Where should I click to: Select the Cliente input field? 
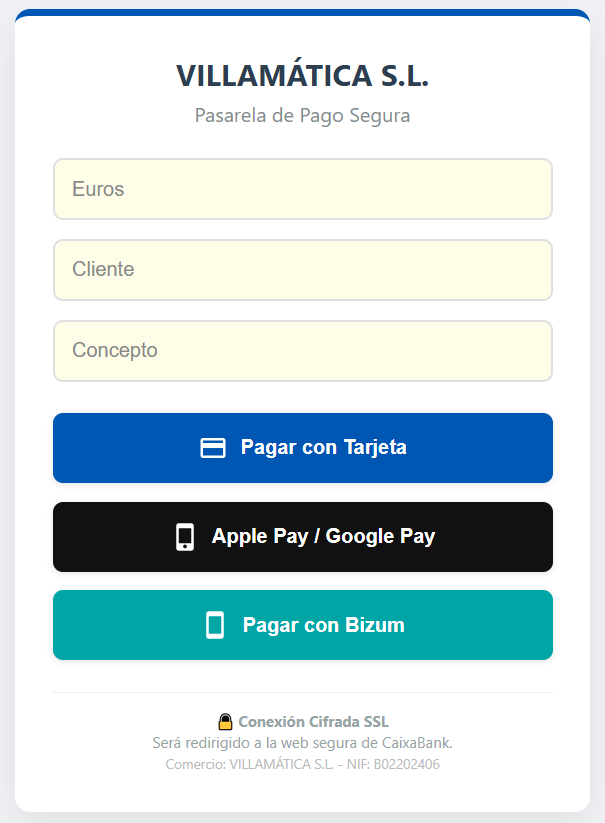point(302,270)
